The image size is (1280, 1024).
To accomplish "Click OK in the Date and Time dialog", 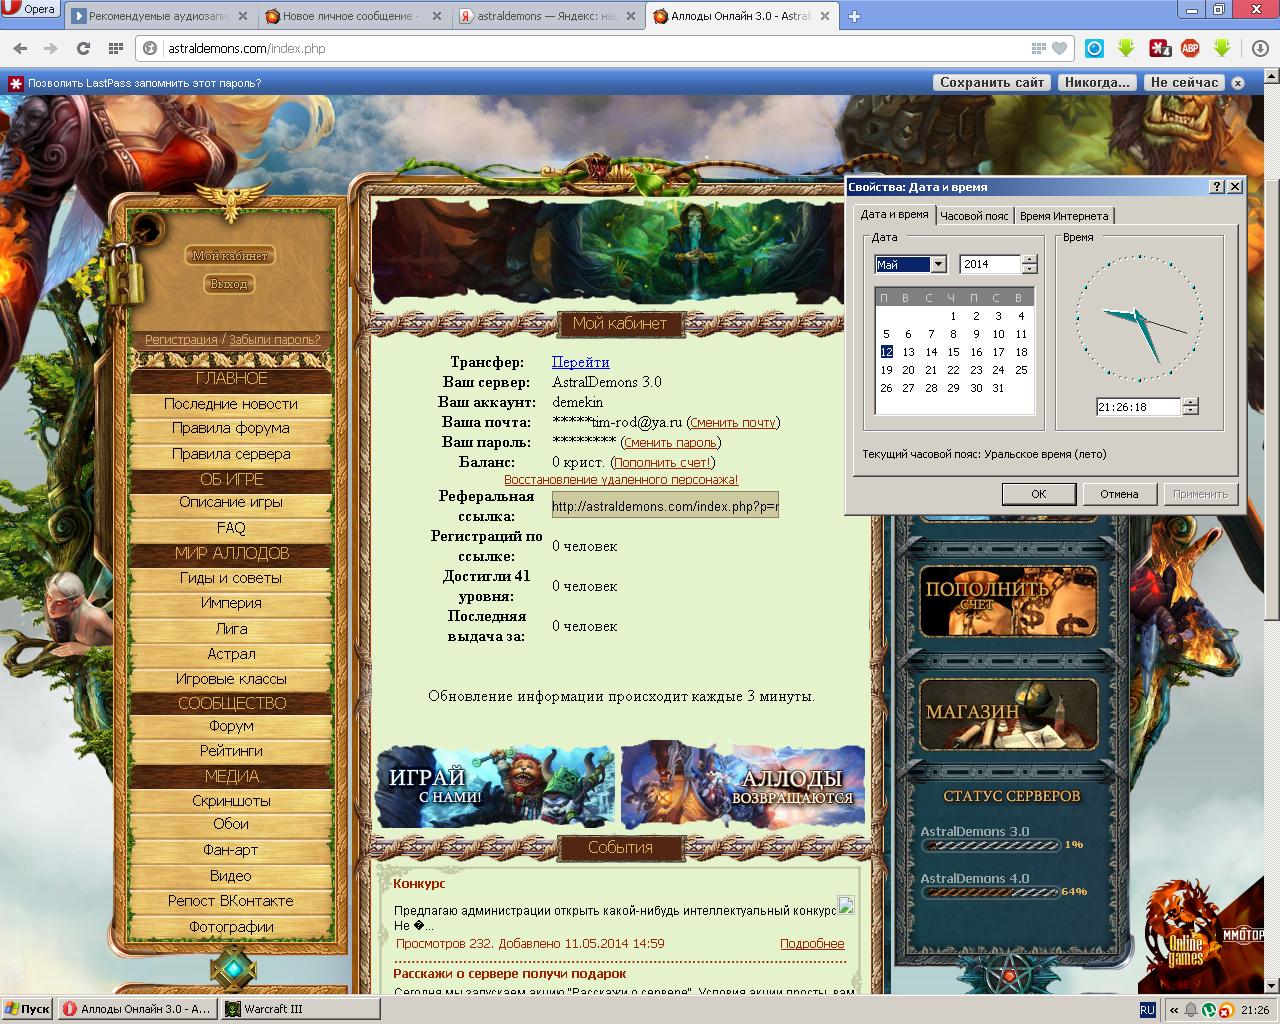I will 1038,494.
